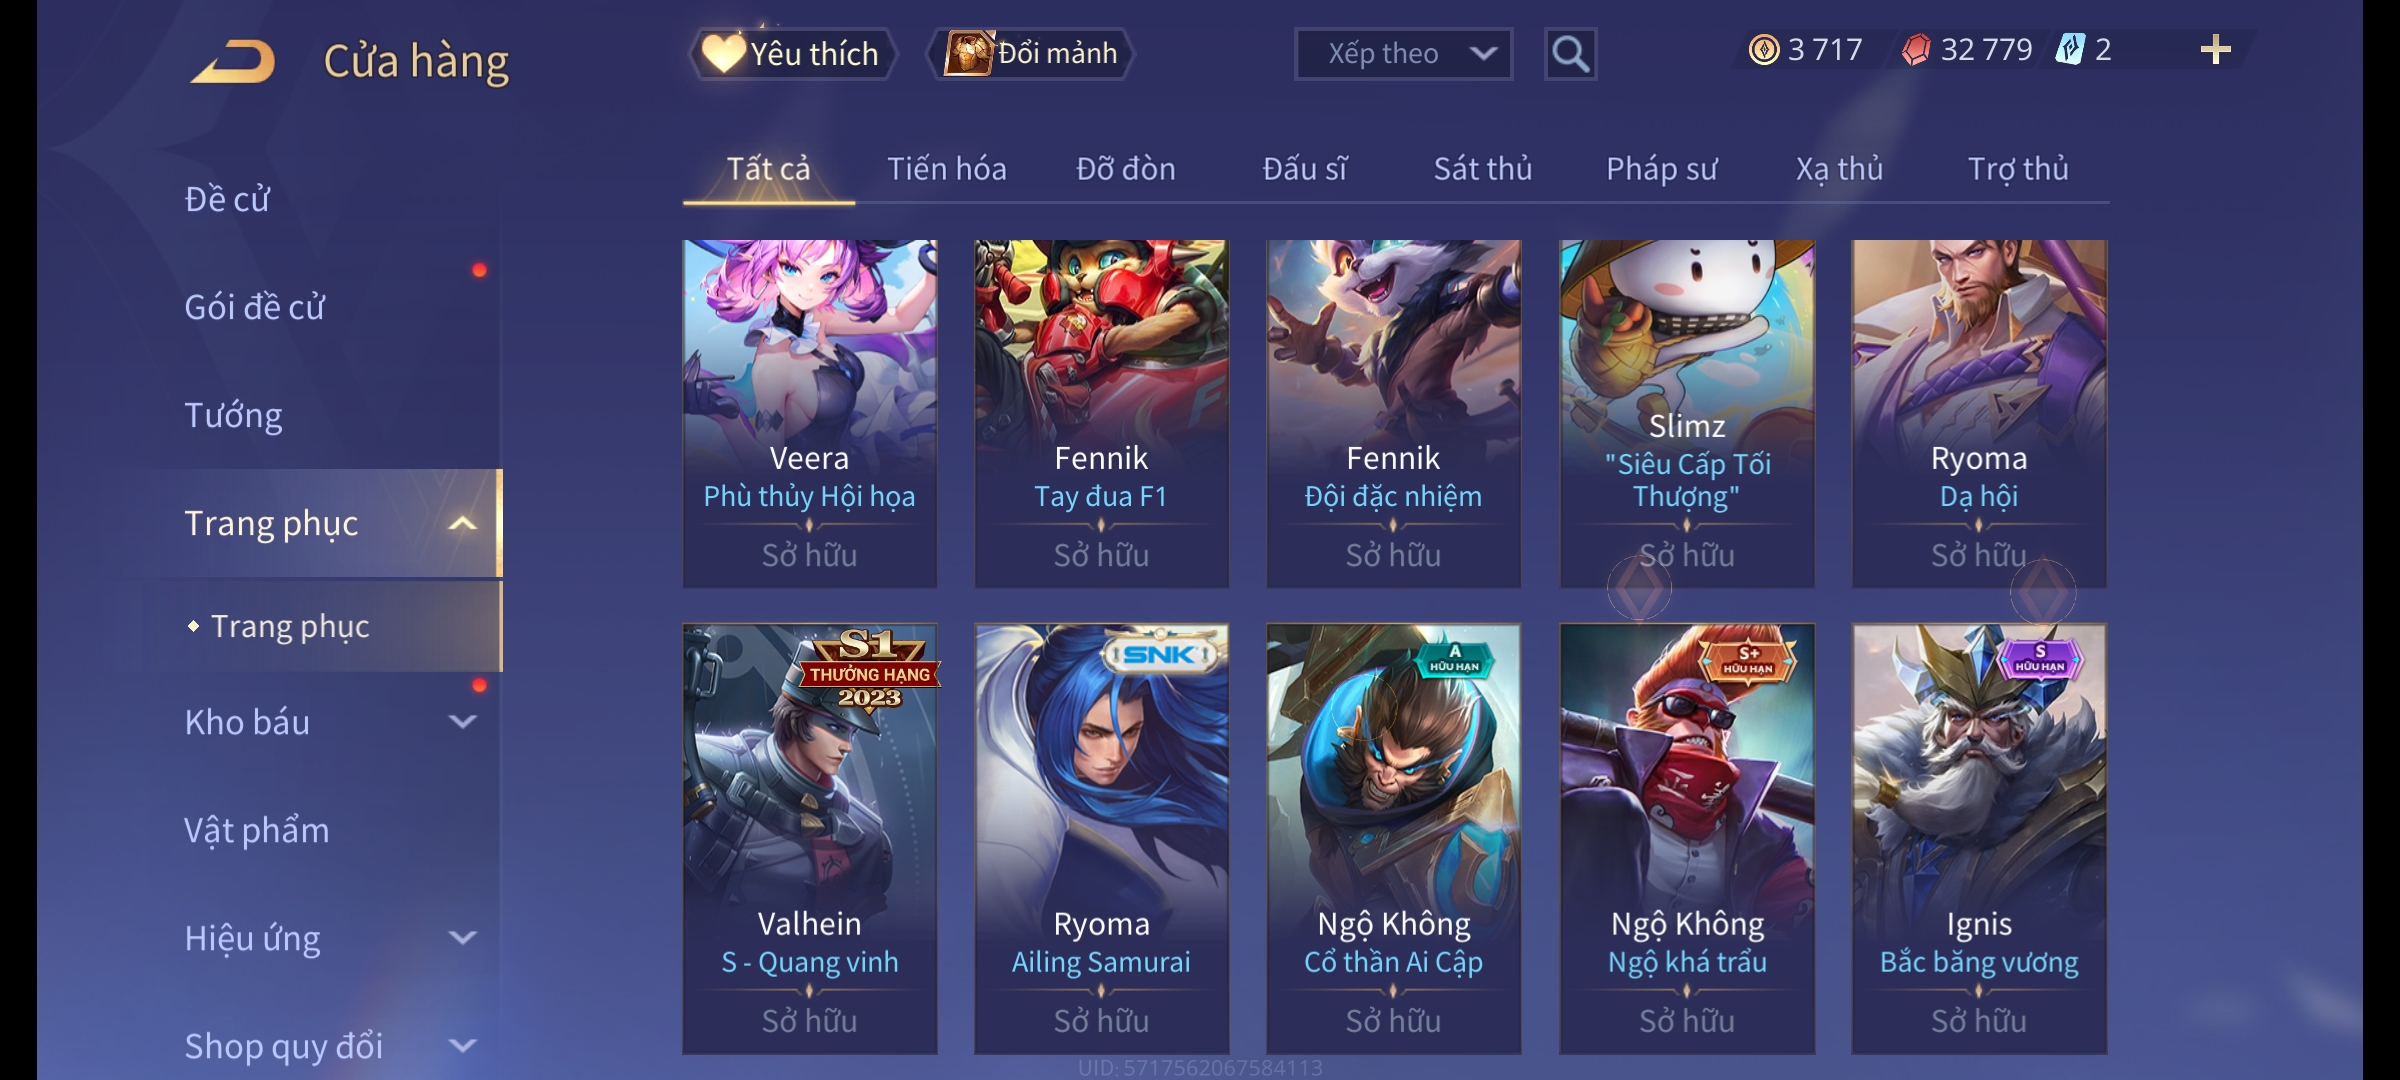The height and width of the screenshot is (1080, 2400).
Task: Go to Tướng in the sidebar
Action: pyautogui.click(x=233, y=415)
